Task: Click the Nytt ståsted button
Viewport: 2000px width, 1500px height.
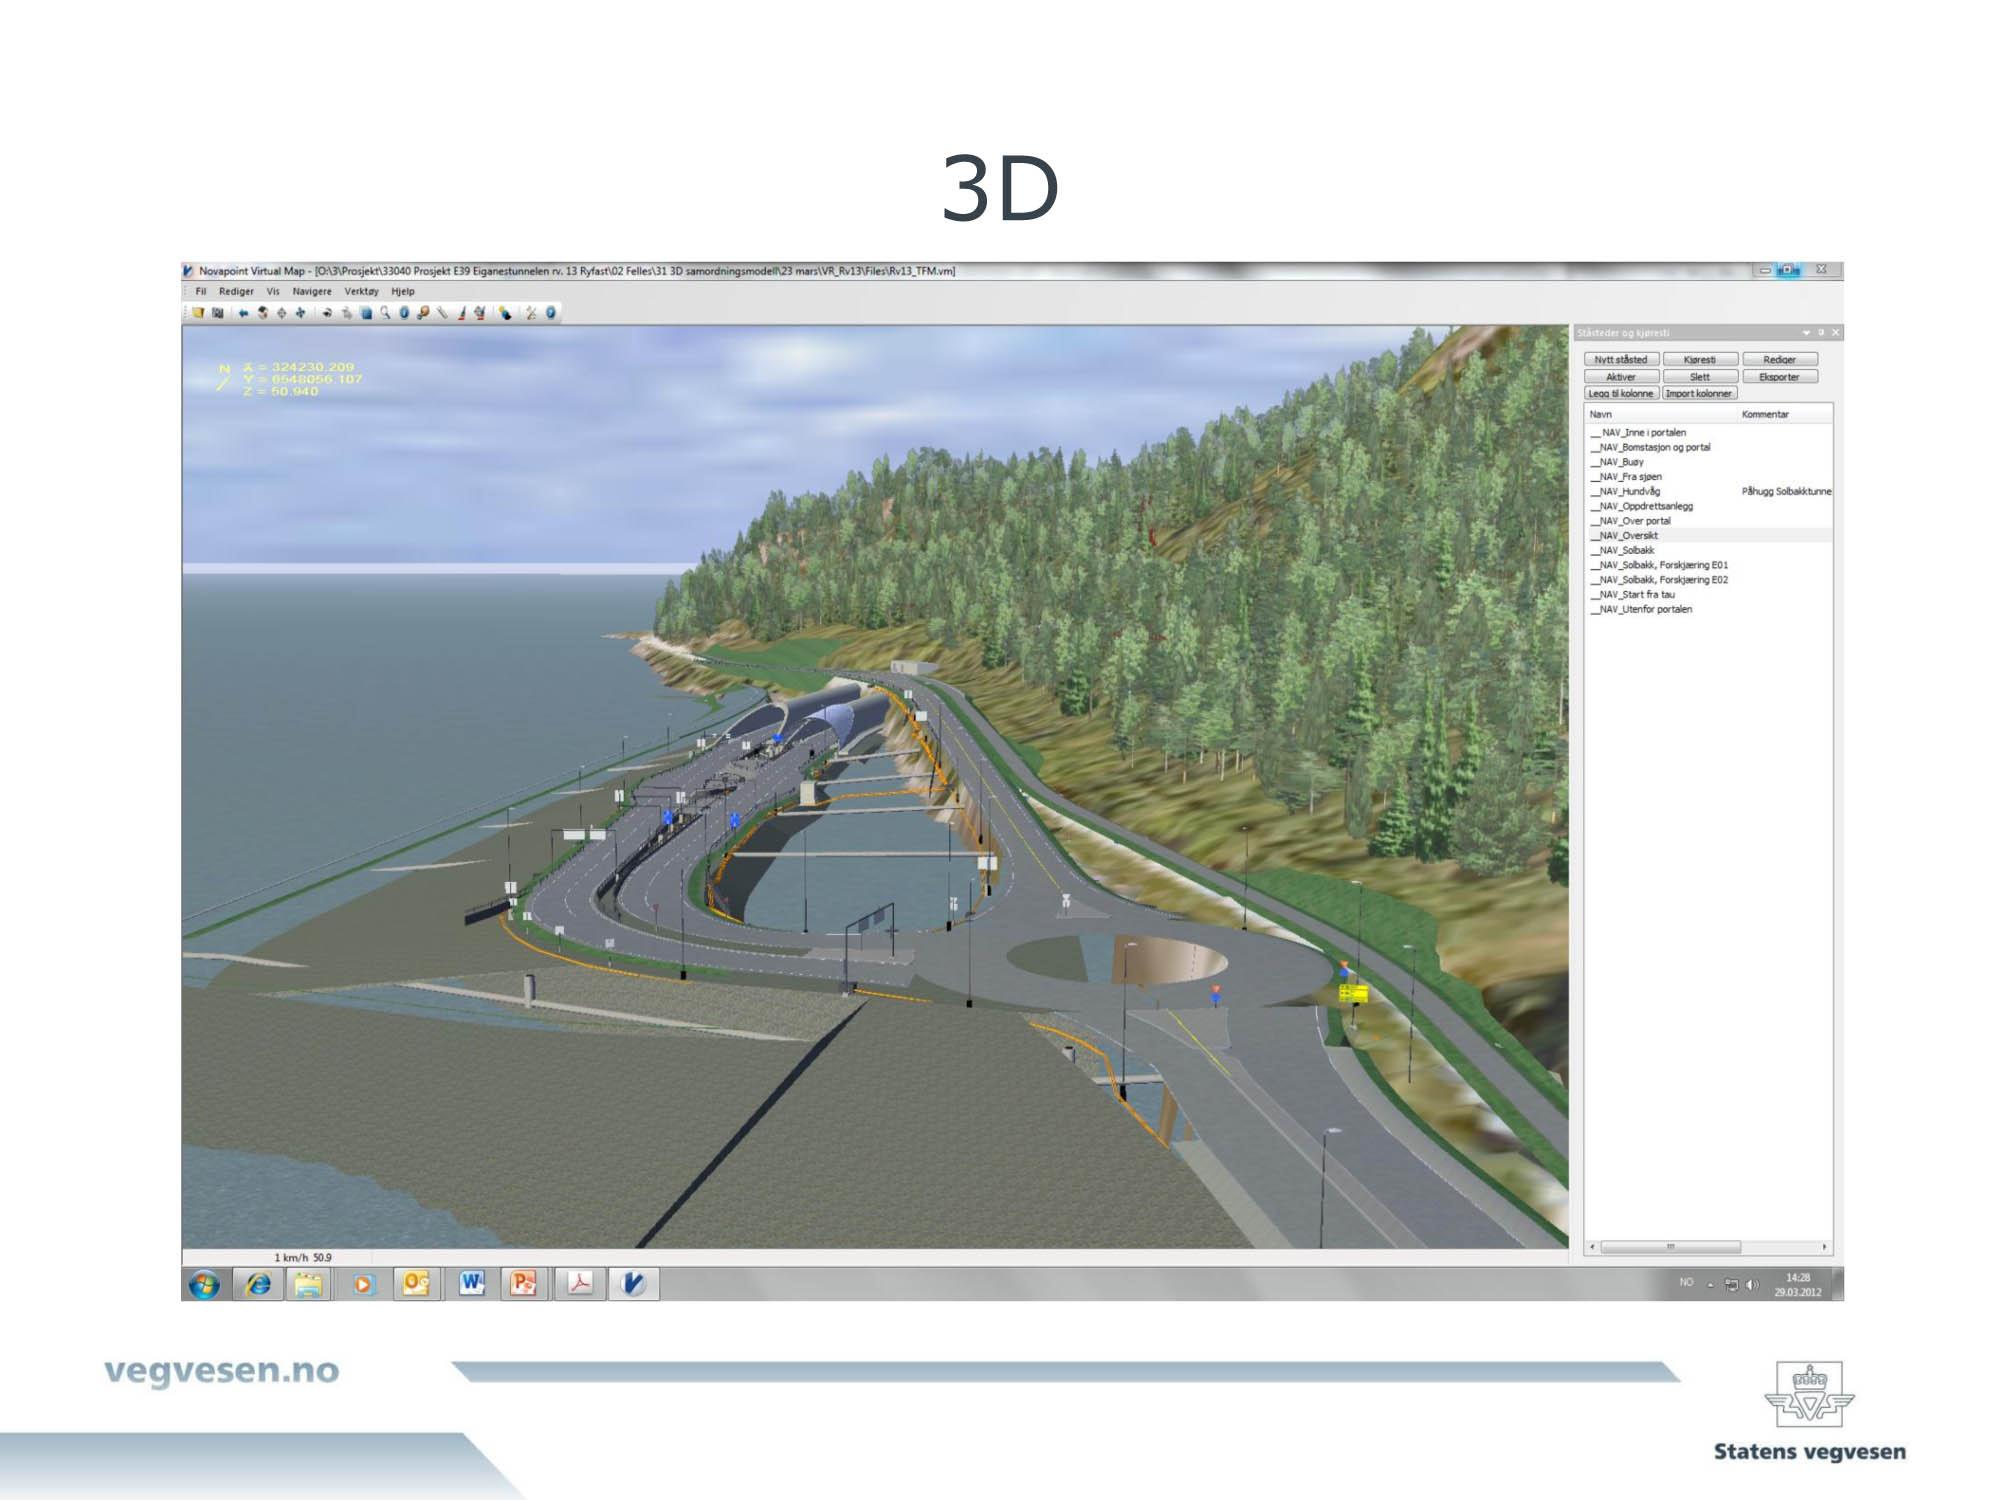Action: (1621, 359)
